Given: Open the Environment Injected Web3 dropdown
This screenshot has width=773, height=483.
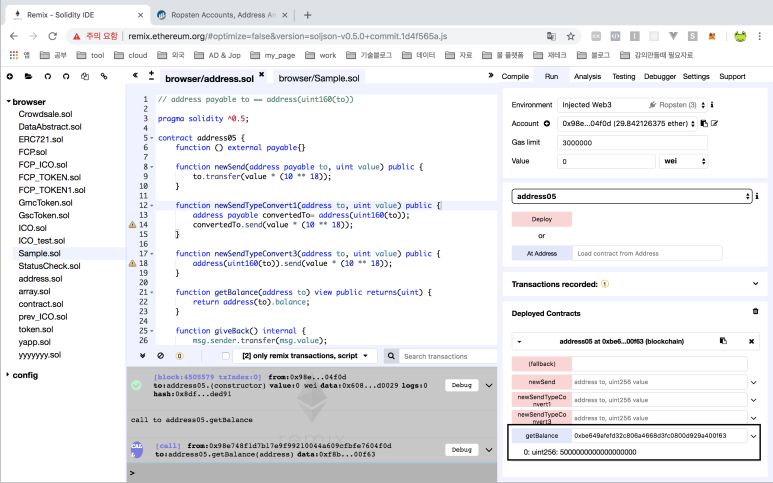Looking at the screenshot, I should coord(632,105).
